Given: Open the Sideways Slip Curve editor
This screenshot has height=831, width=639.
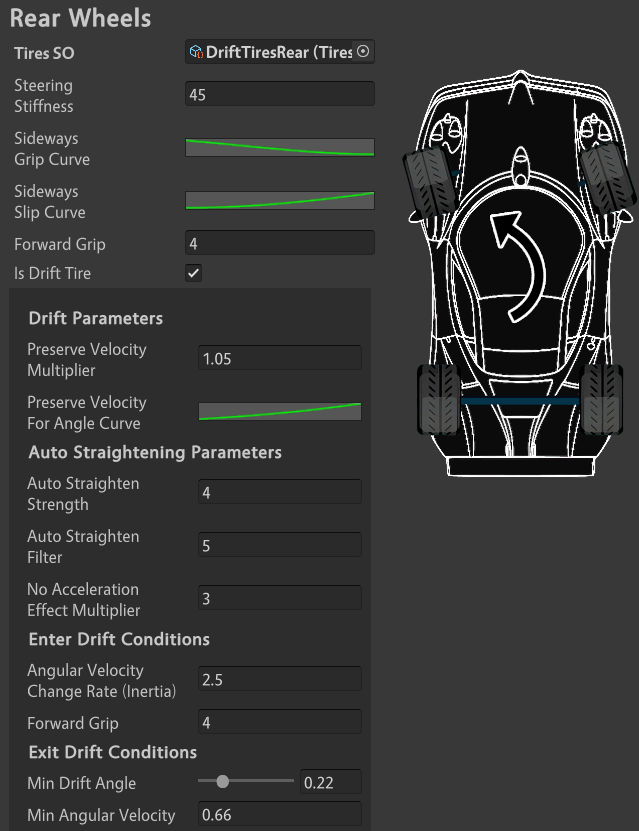Looking at the screenshot, I should click(x=280, y=200).
